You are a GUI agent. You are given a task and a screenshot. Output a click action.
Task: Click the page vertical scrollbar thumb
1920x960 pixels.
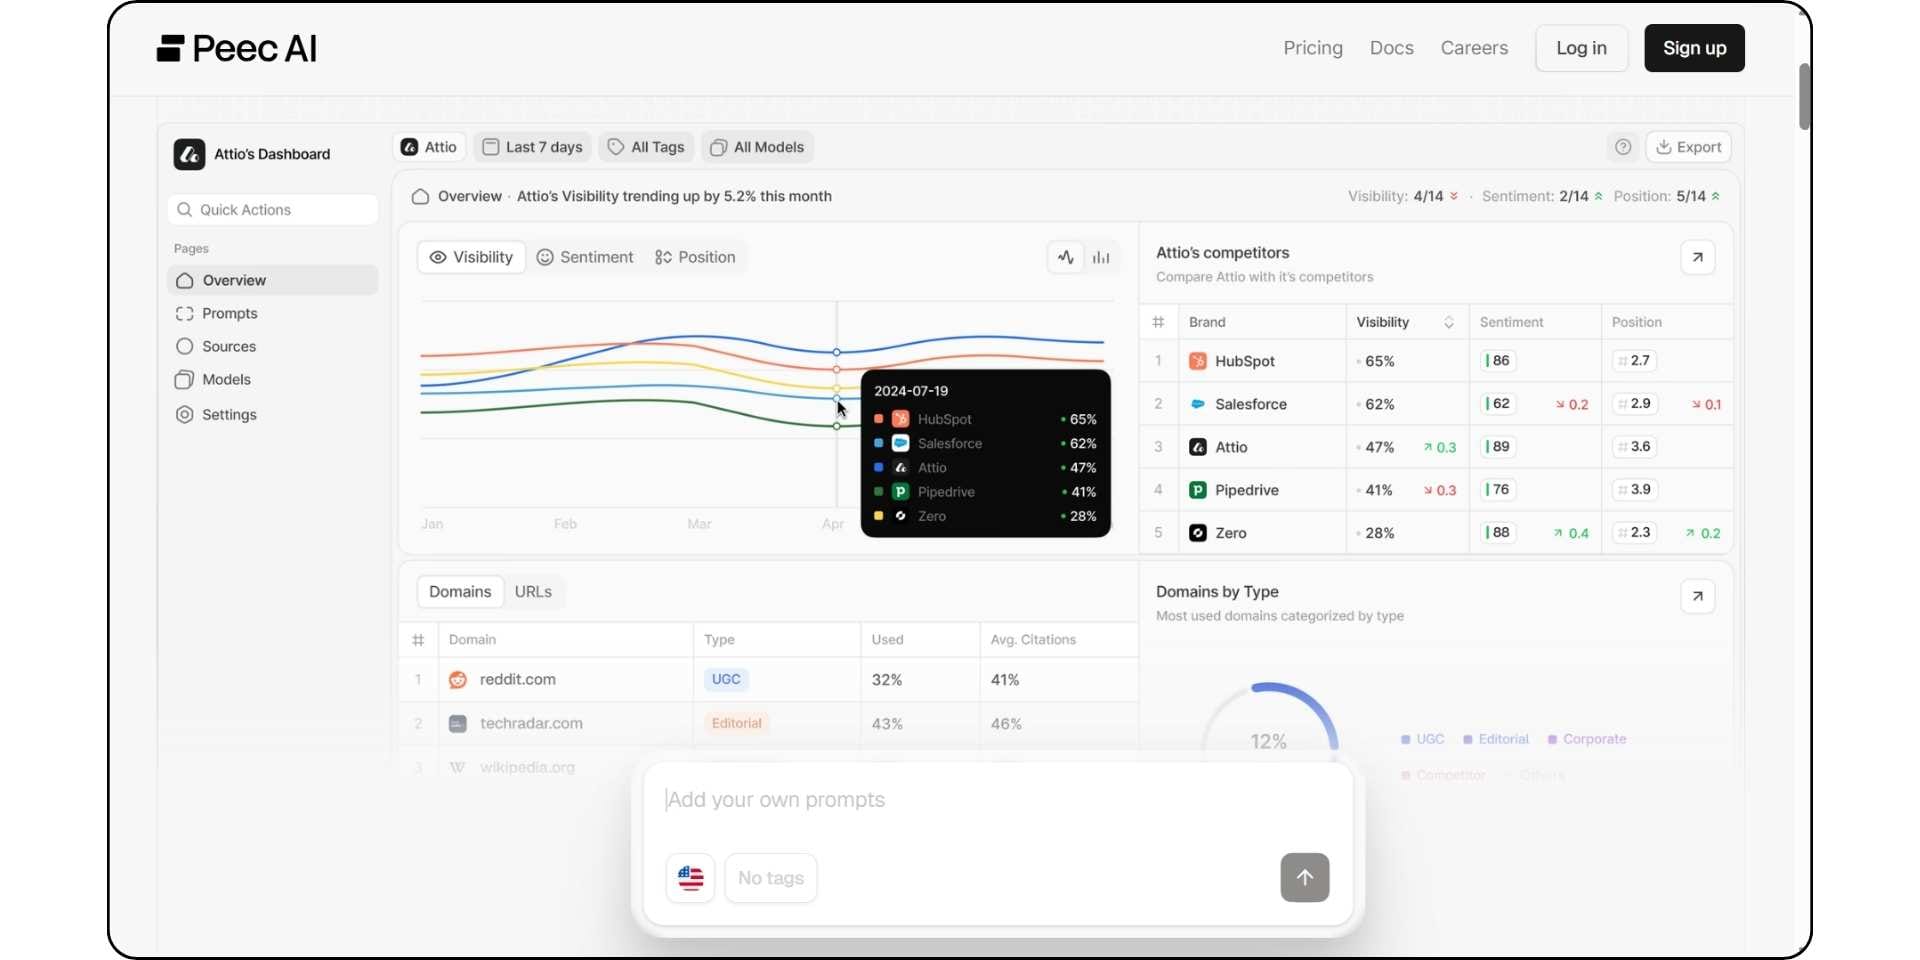pos(1804,97)
